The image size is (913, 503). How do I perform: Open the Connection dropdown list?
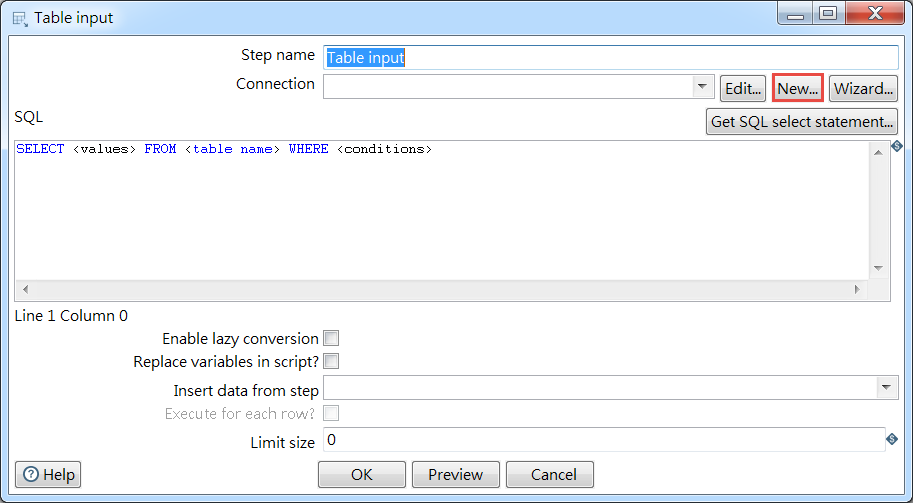pyautogui.click(x=703, y=87)
